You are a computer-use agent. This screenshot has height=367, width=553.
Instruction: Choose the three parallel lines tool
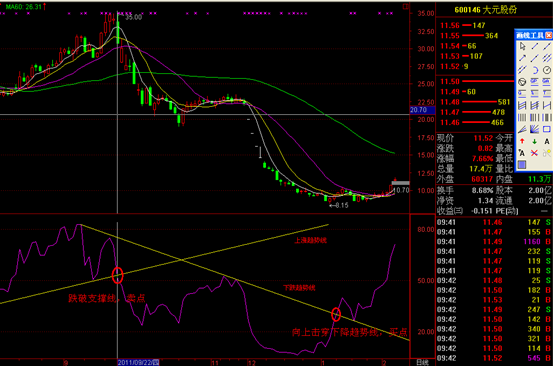coord(547,58)
